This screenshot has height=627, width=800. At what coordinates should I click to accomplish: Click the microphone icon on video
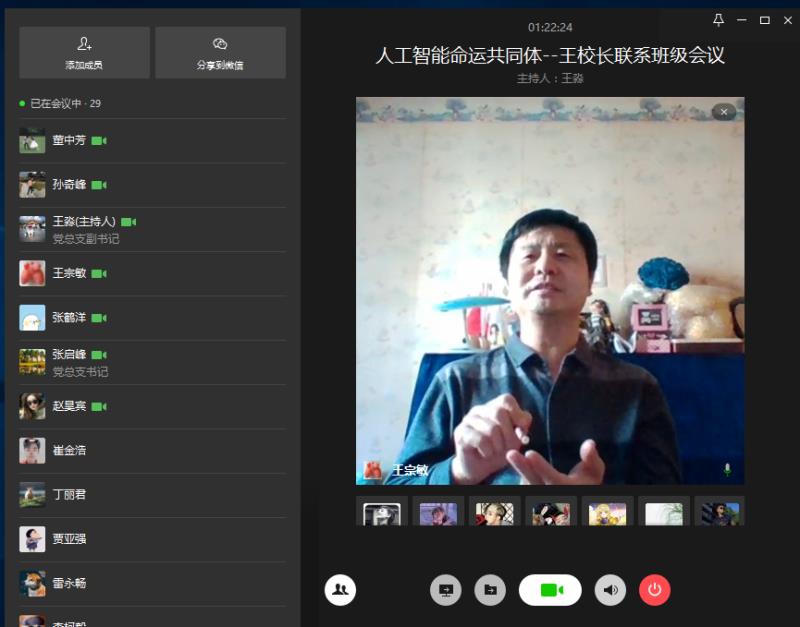[727, 469]
